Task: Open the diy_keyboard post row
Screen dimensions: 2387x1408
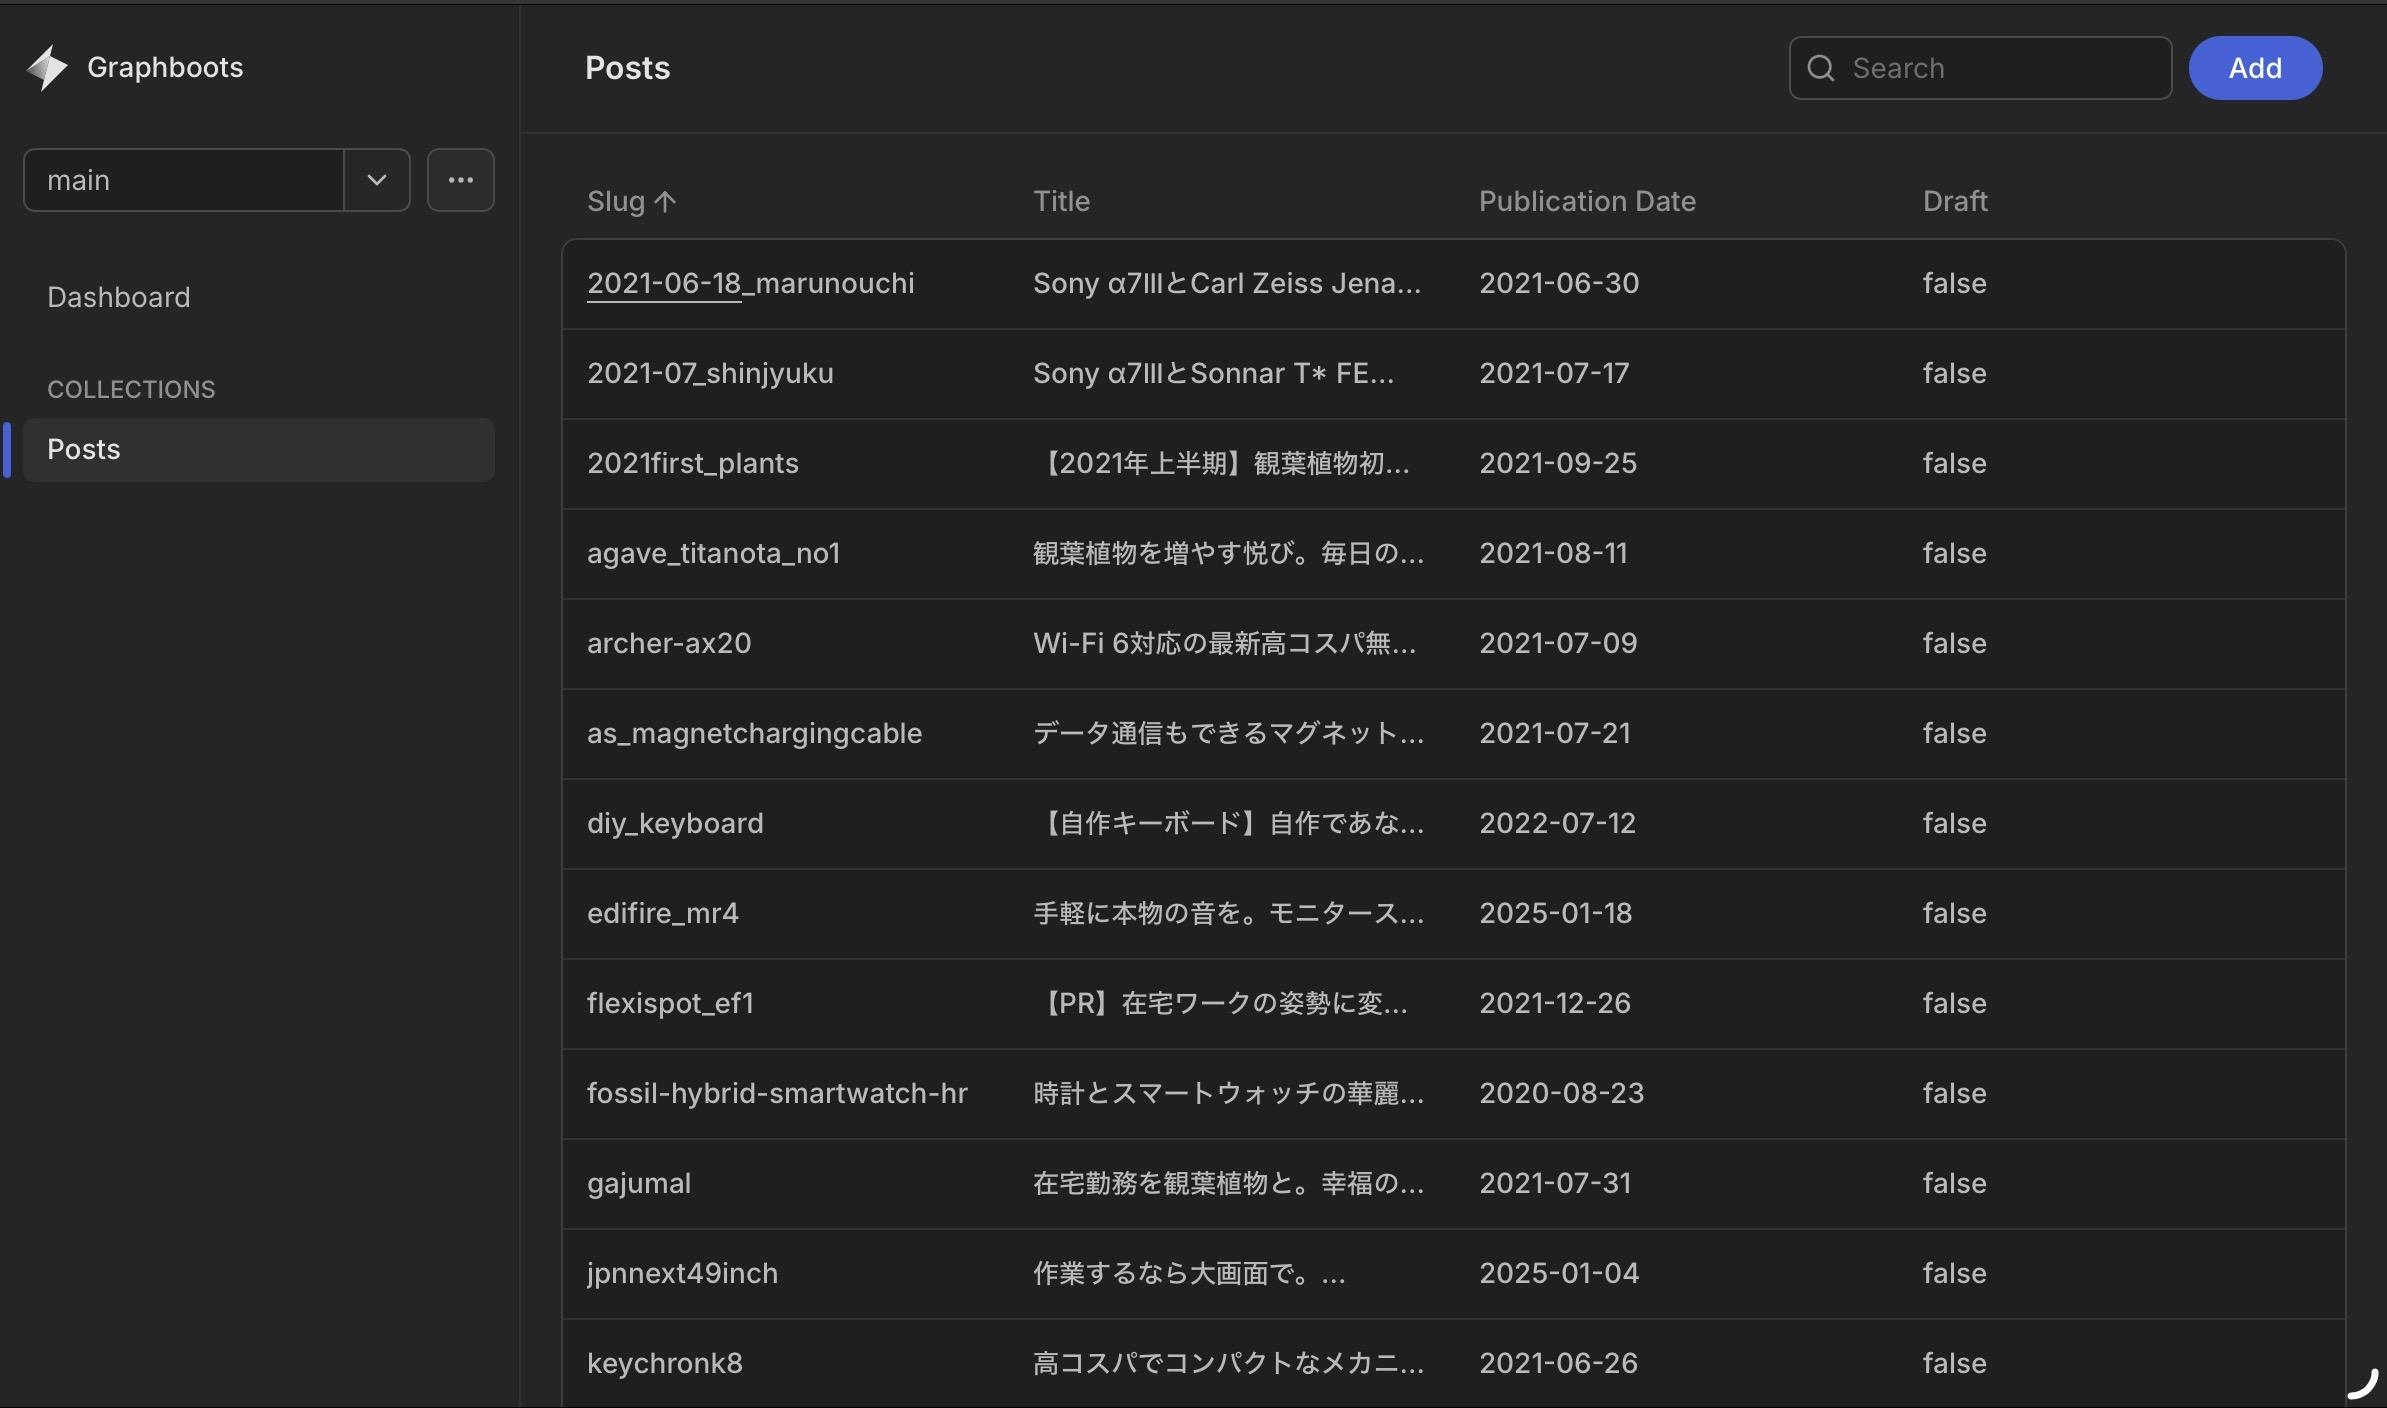Action: pyautogui.click(x=674, y=823)
